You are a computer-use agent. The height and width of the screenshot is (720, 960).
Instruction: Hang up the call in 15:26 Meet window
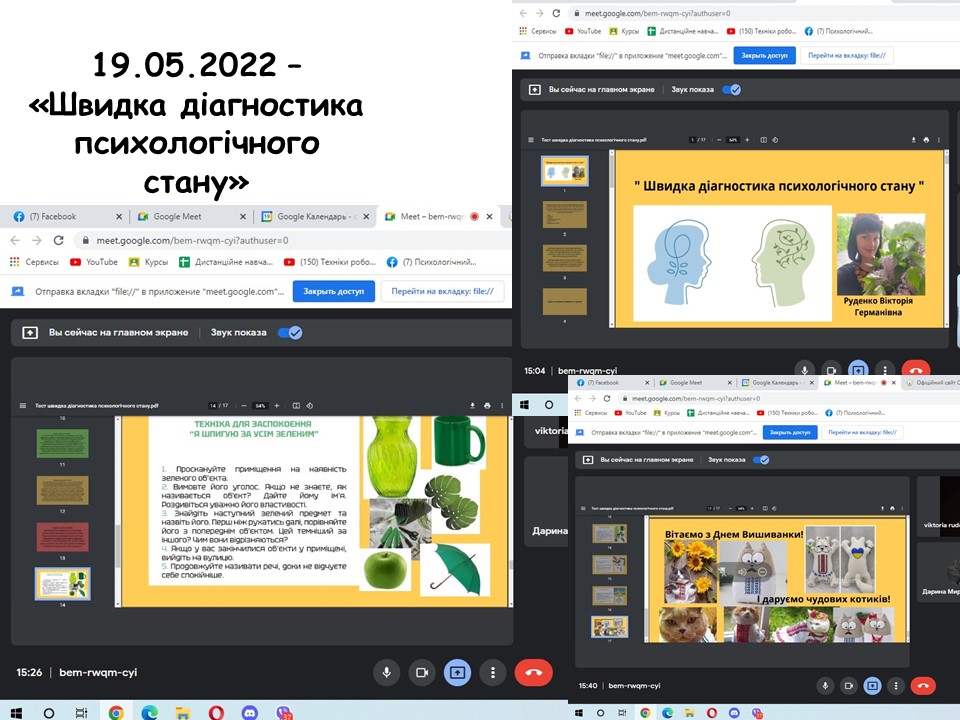click(533, 672)
